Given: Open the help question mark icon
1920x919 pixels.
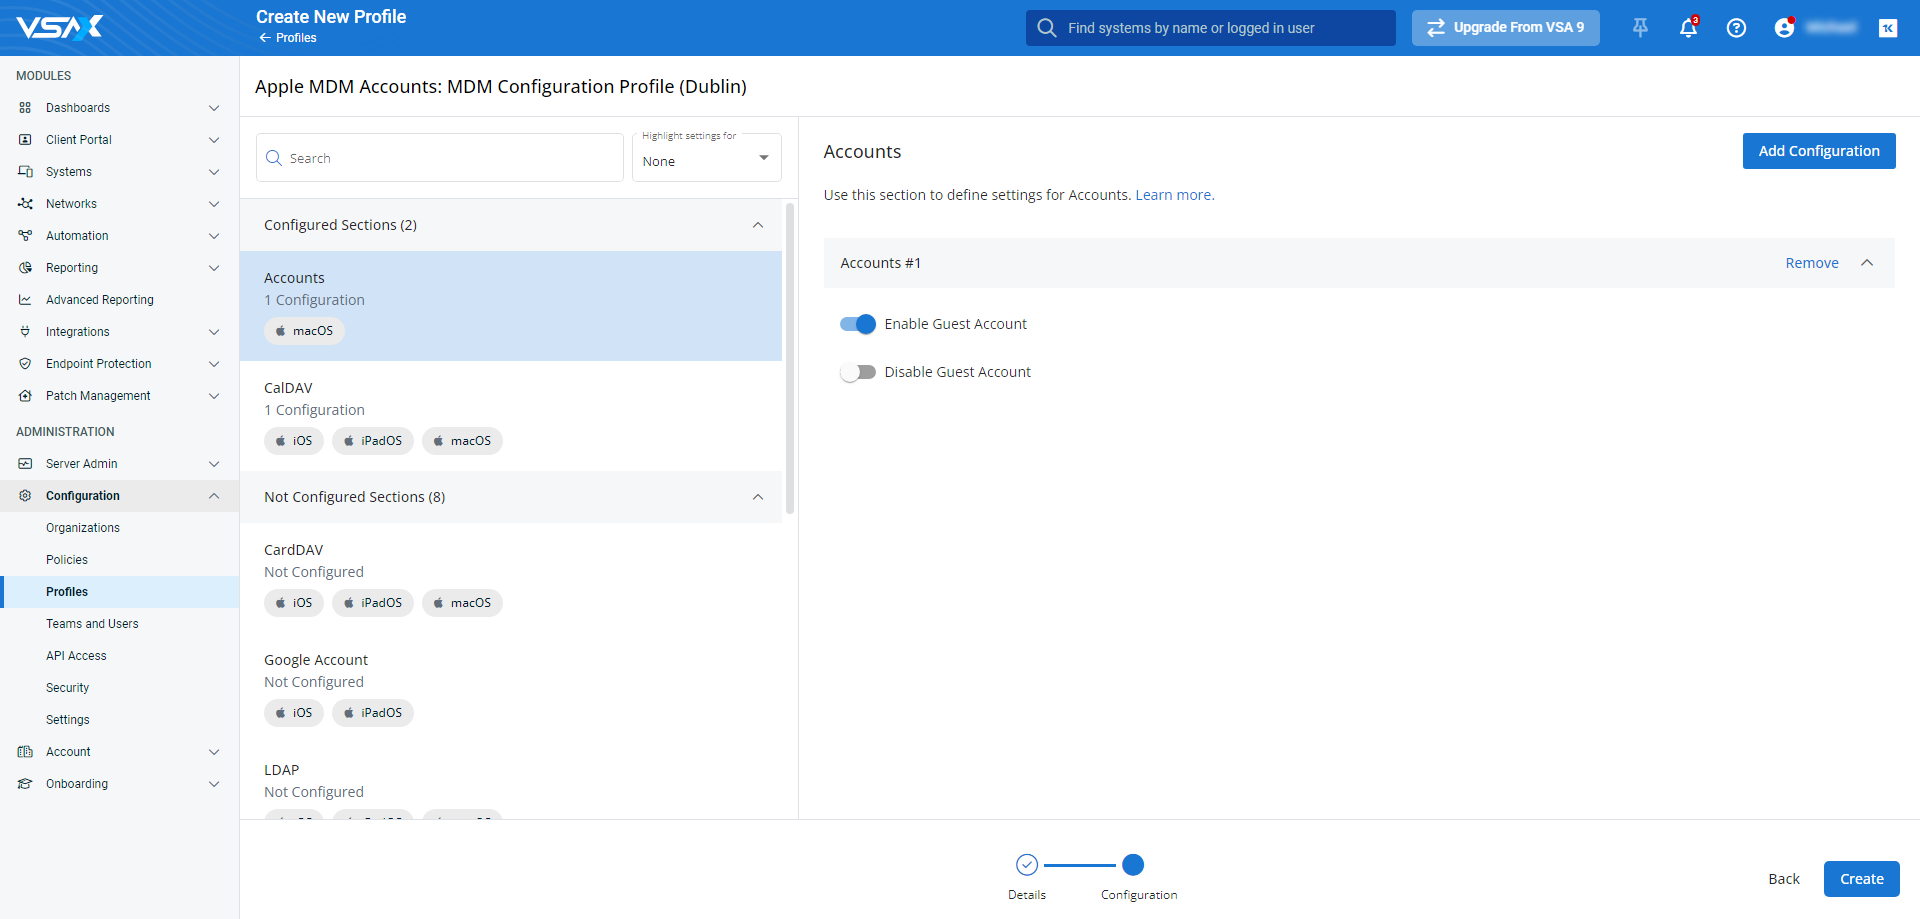Looking at the screenshot, I should tap(1736, 28).
